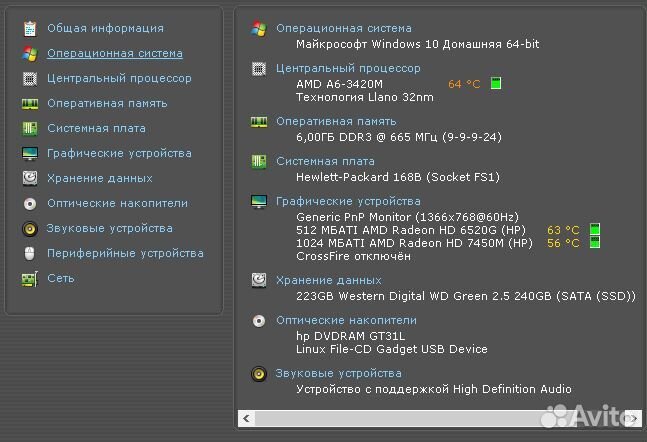Click the 6,00ГБ DDR3 memory line
The height and width of the screenshot is (442, 647).
click(x=399, y=137)
